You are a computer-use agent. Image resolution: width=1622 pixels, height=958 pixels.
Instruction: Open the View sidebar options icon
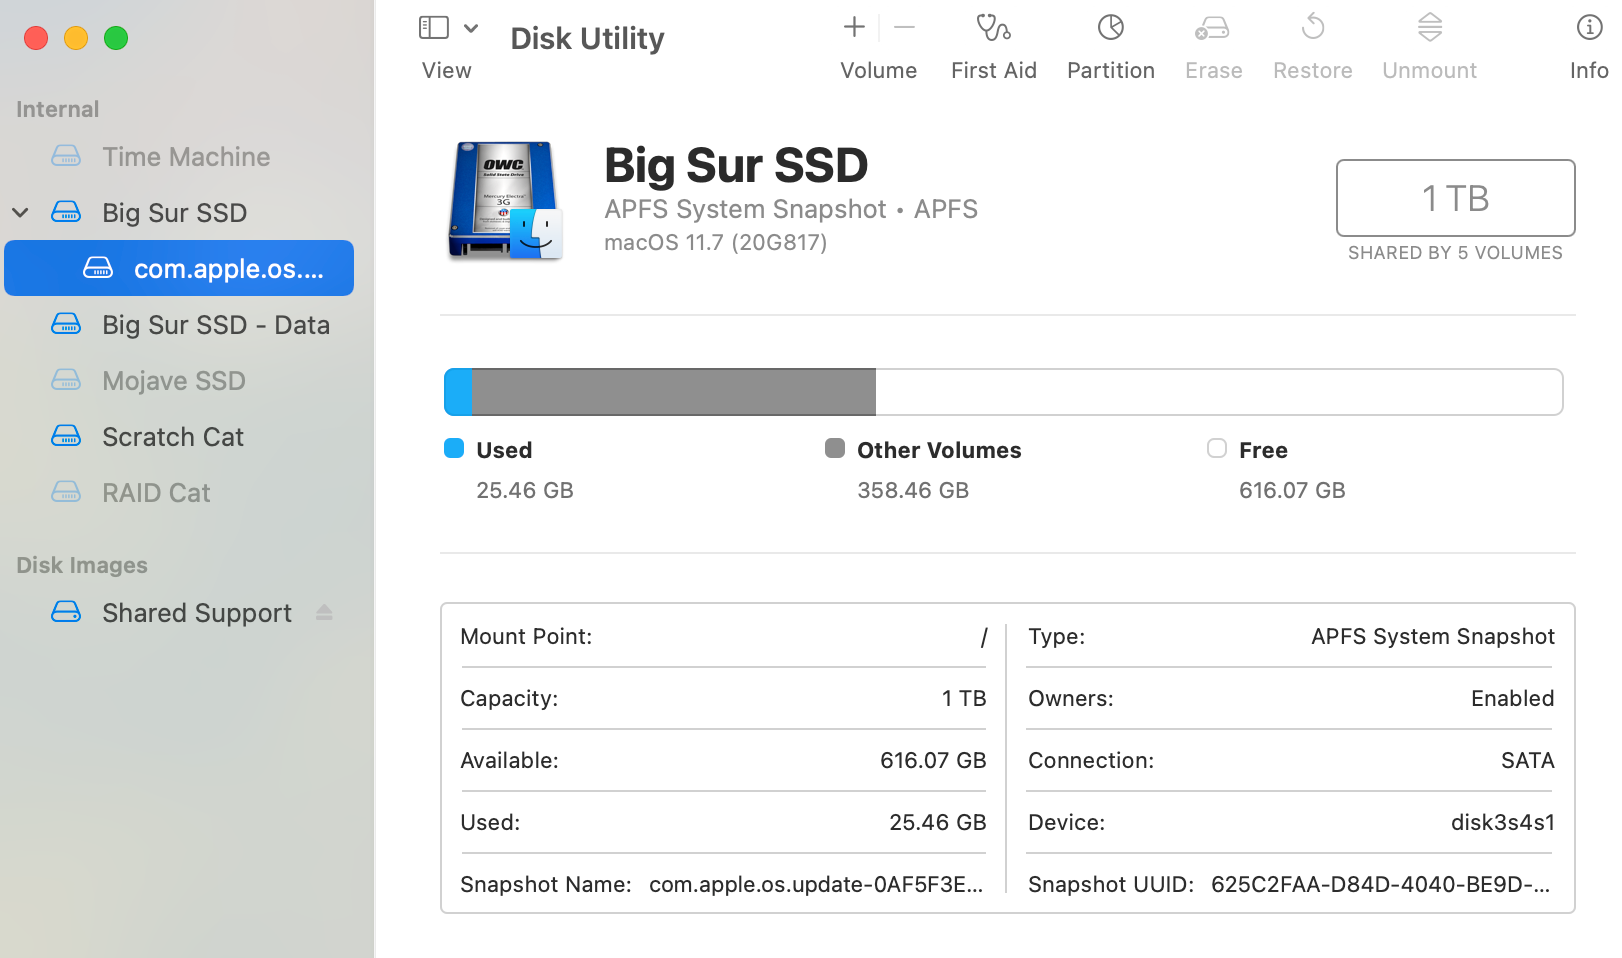click(433, 28)
